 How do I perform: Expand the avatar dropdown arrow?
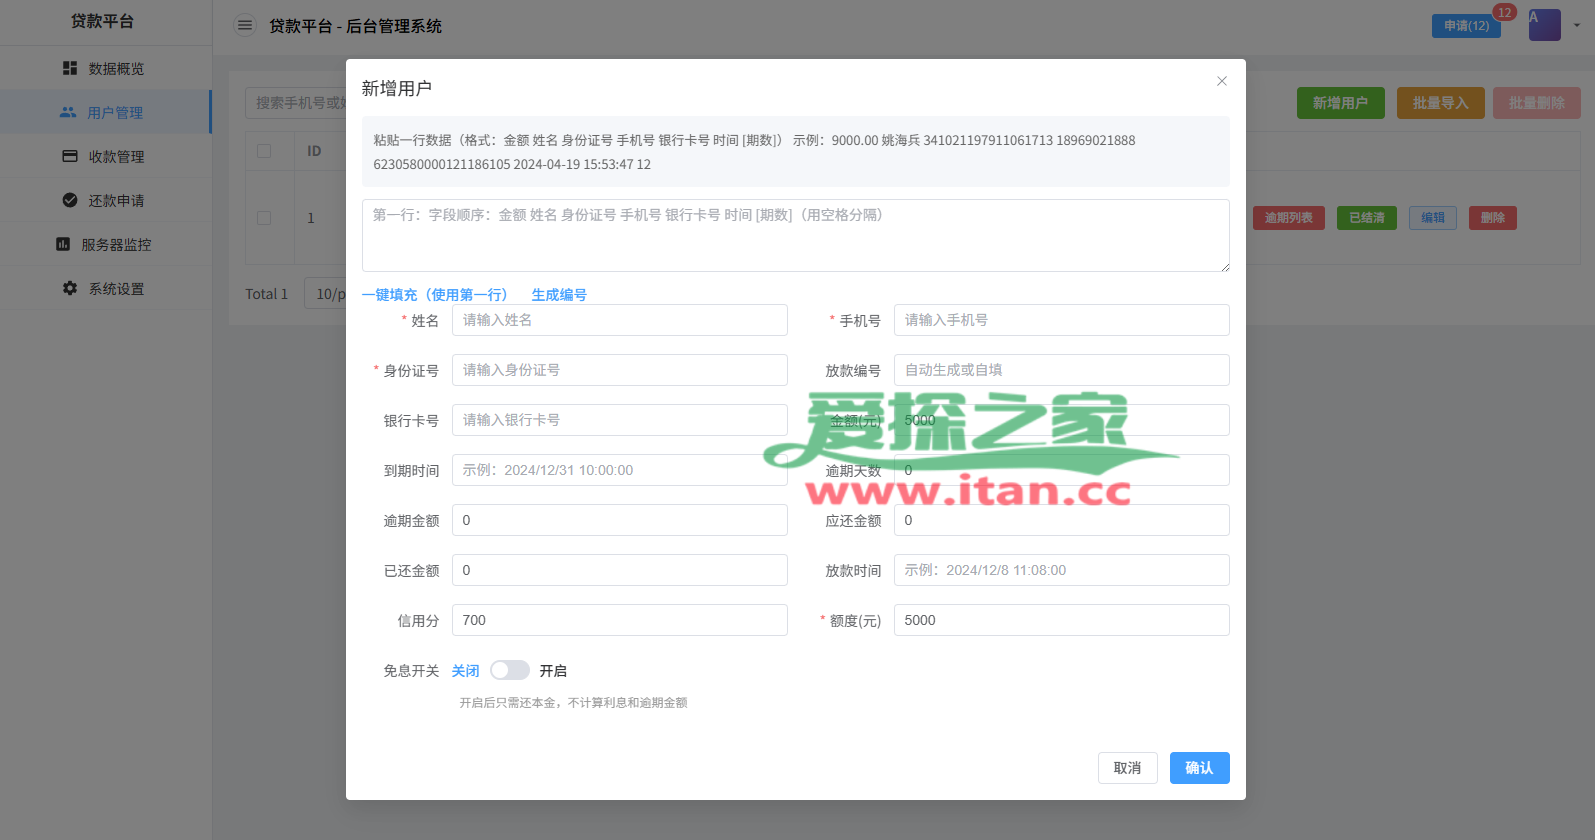(1577, 26)
